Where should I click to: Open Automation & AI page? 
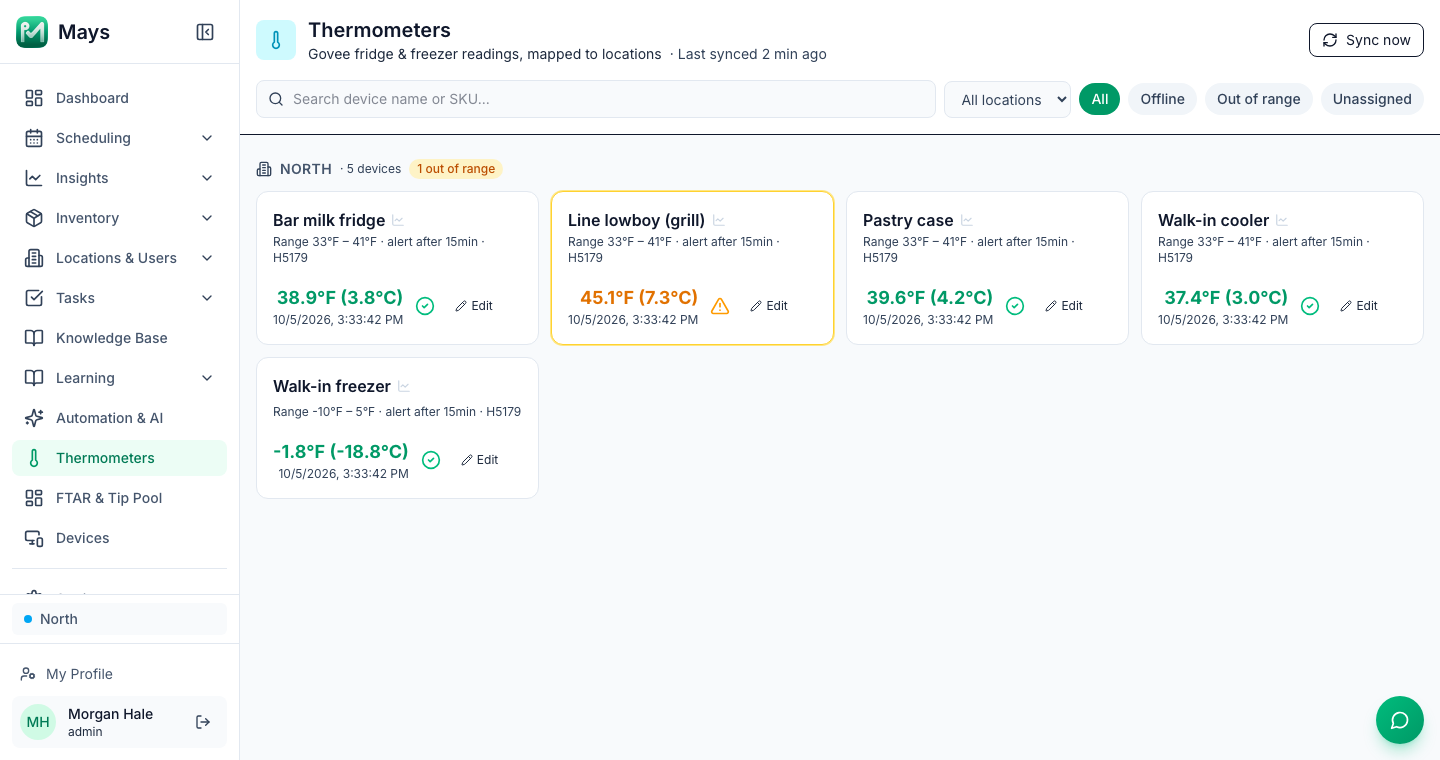point(120,418)
